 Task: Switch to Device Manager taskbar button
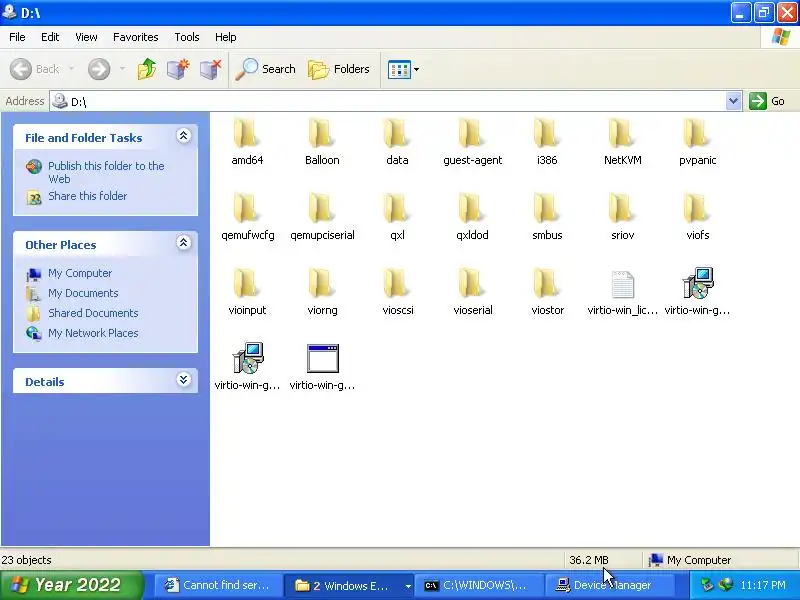point(608,586)
